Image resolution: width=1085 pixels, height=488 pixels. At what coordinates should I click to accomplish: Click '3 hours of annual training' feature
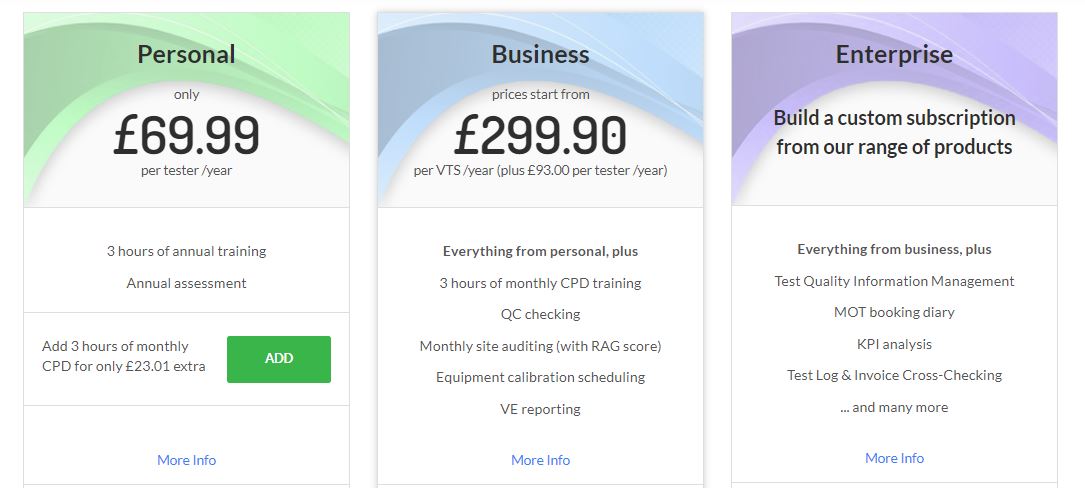[186, 251]
